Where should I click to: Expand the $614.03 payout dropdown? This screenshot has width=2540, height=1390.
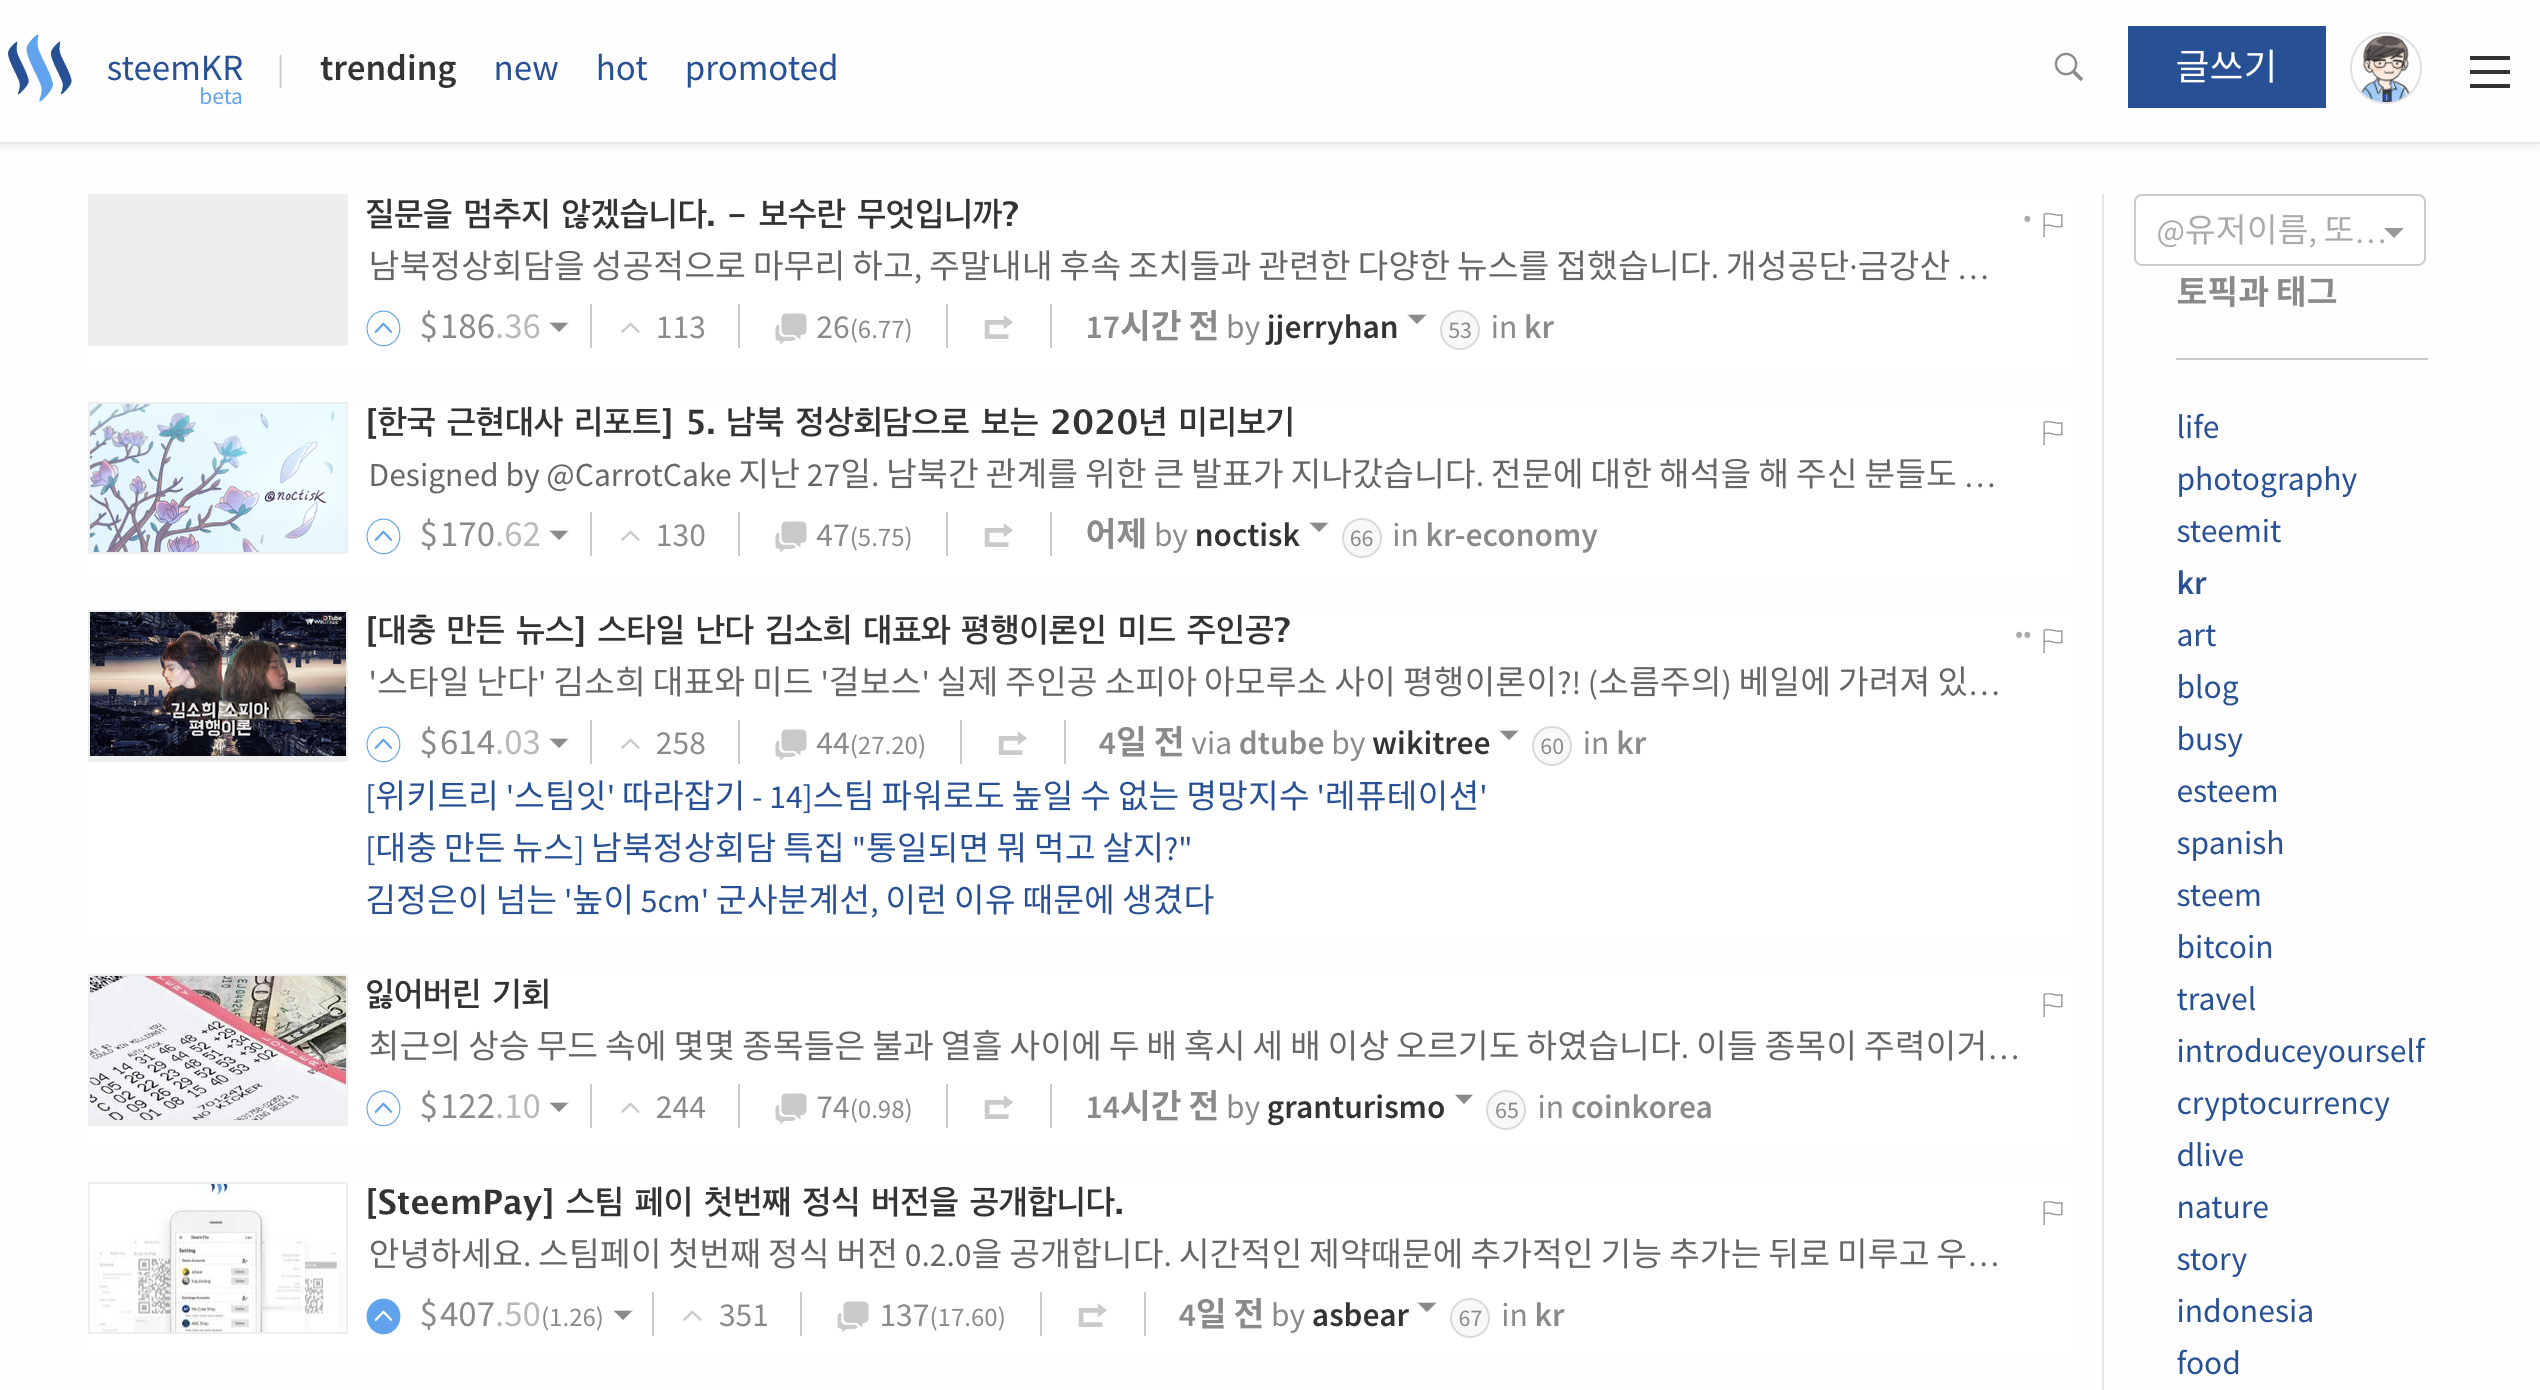coord(559,743)
